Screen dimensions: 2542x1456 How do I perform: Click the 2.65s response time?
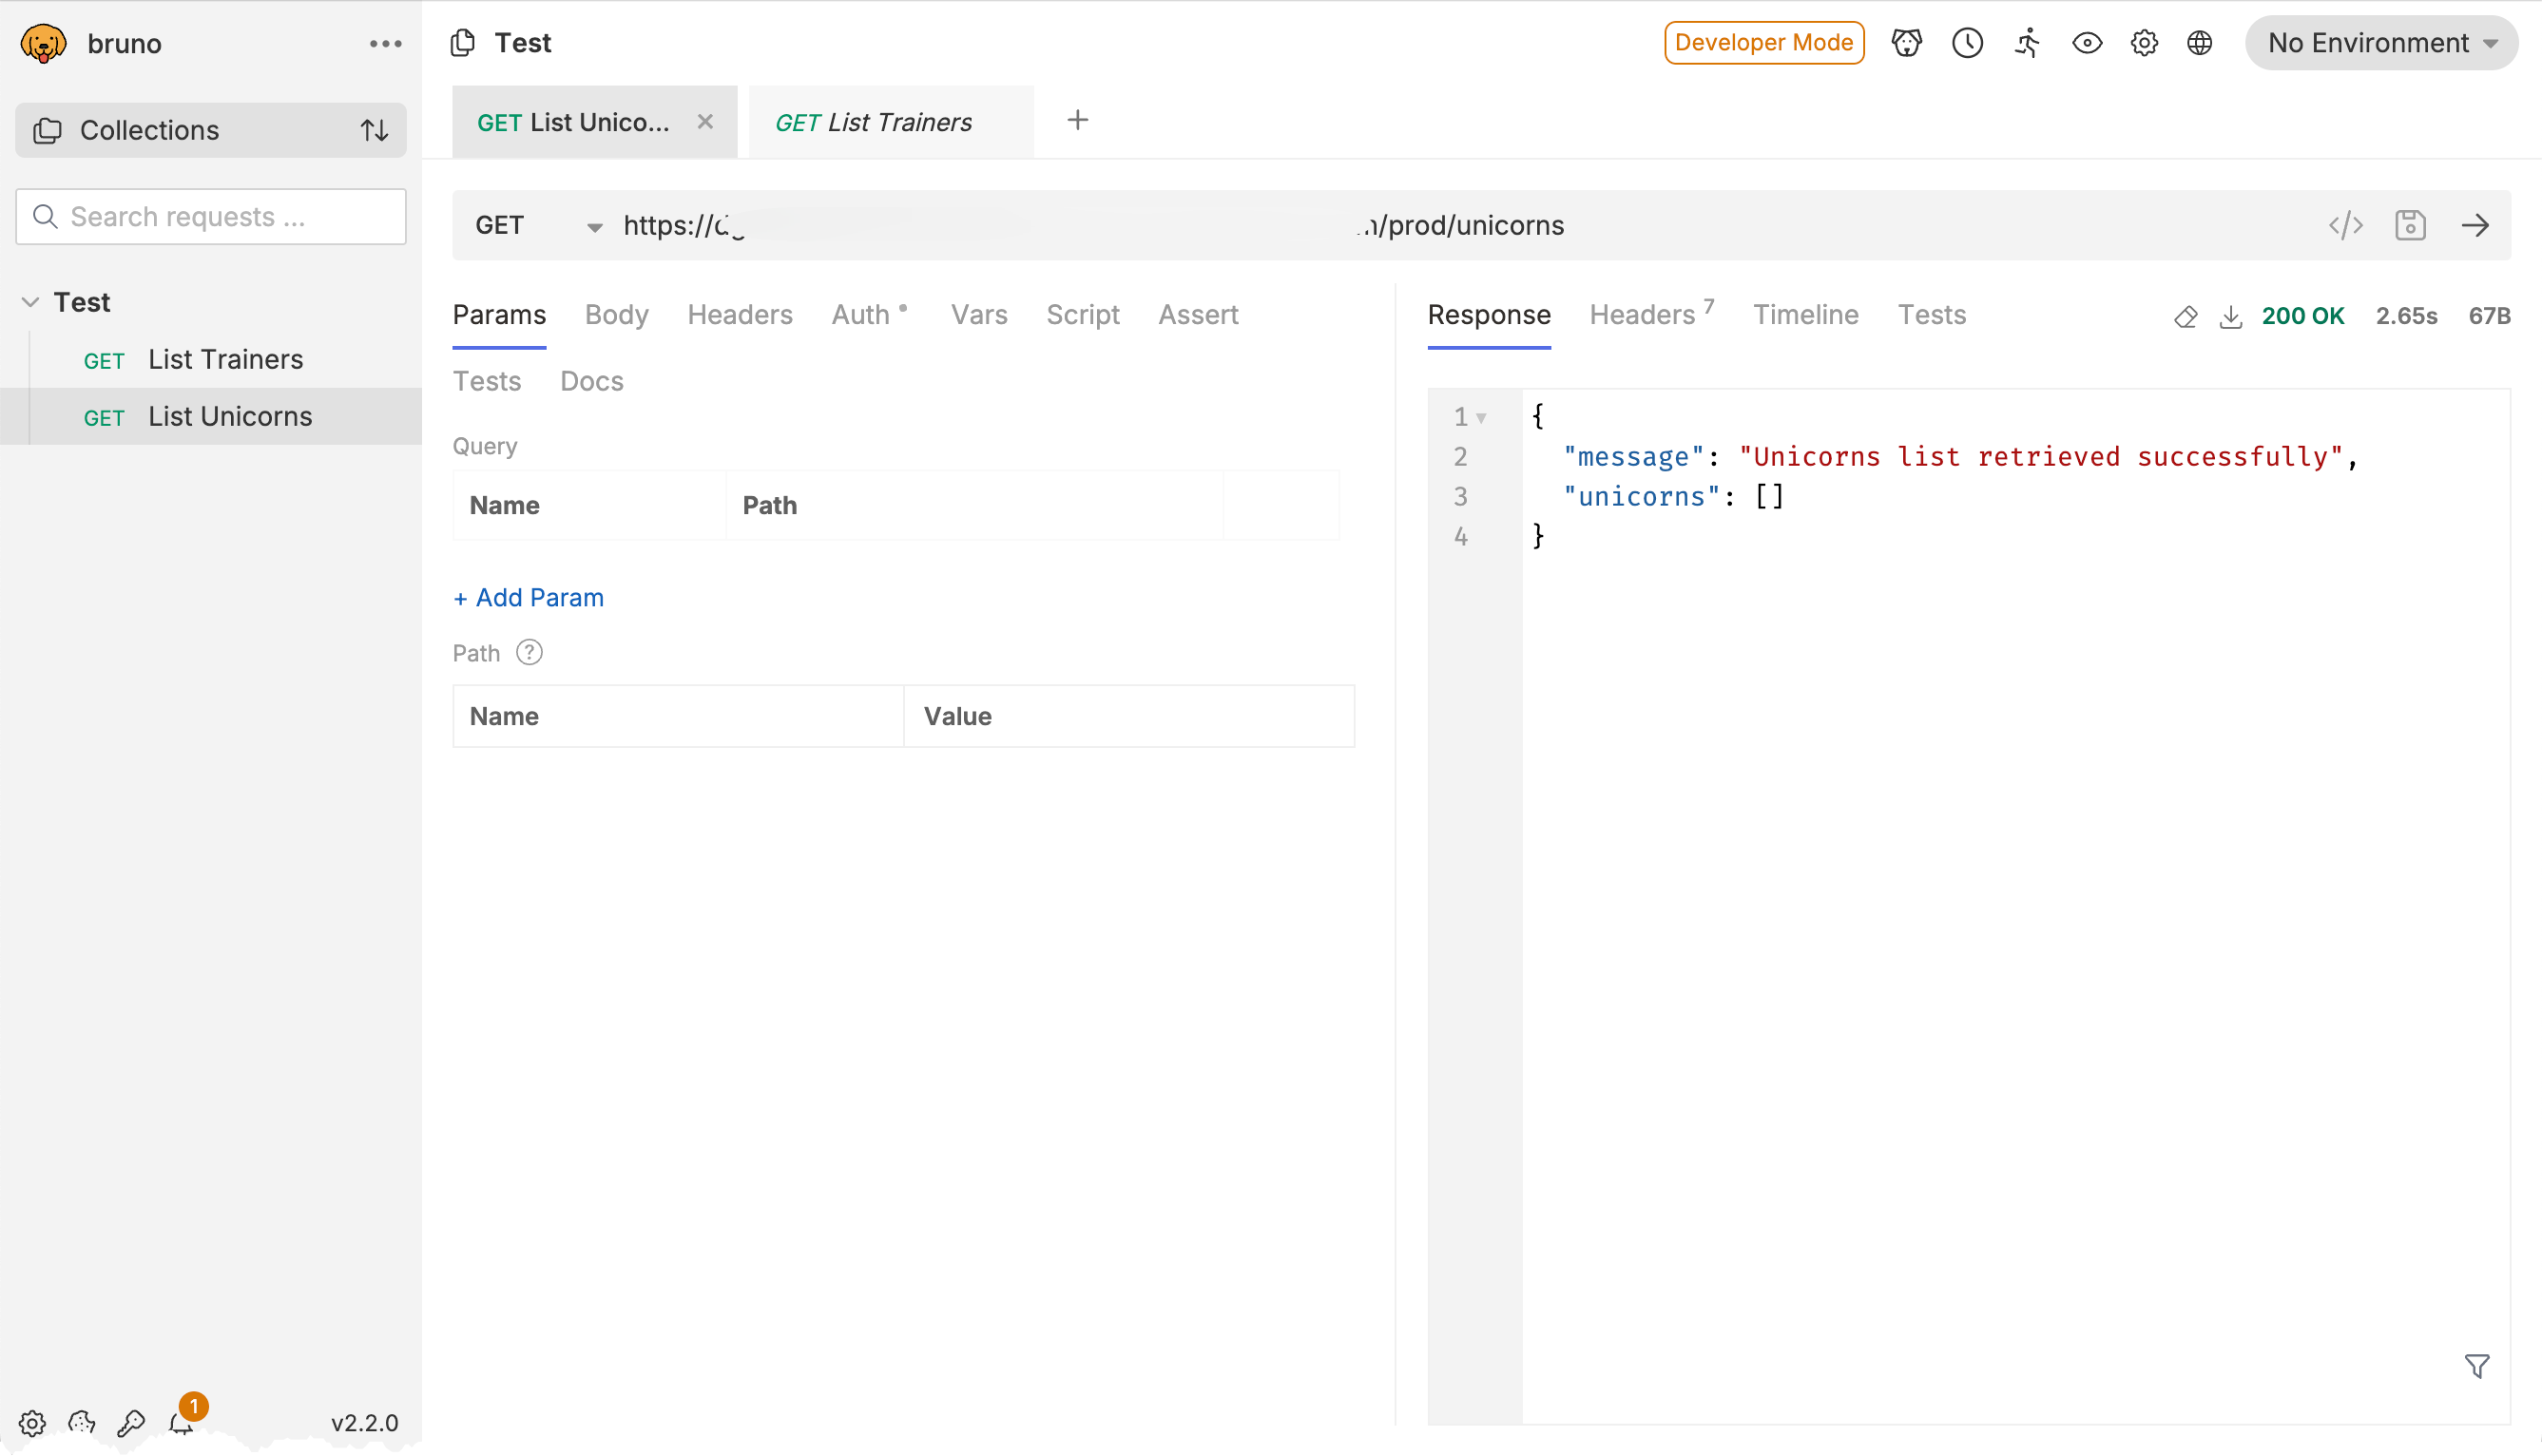click(x=2405, y=316)
